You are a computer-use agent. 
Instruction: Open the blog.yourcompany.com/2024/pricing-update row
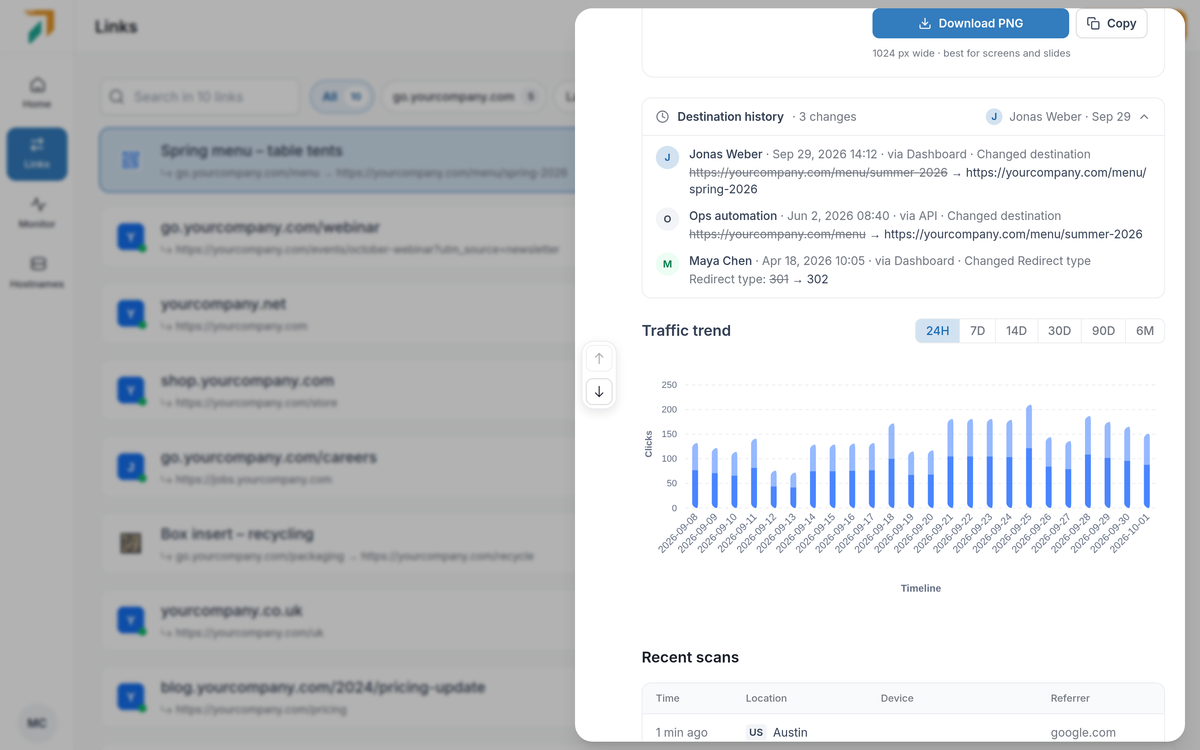coord(338,698)
